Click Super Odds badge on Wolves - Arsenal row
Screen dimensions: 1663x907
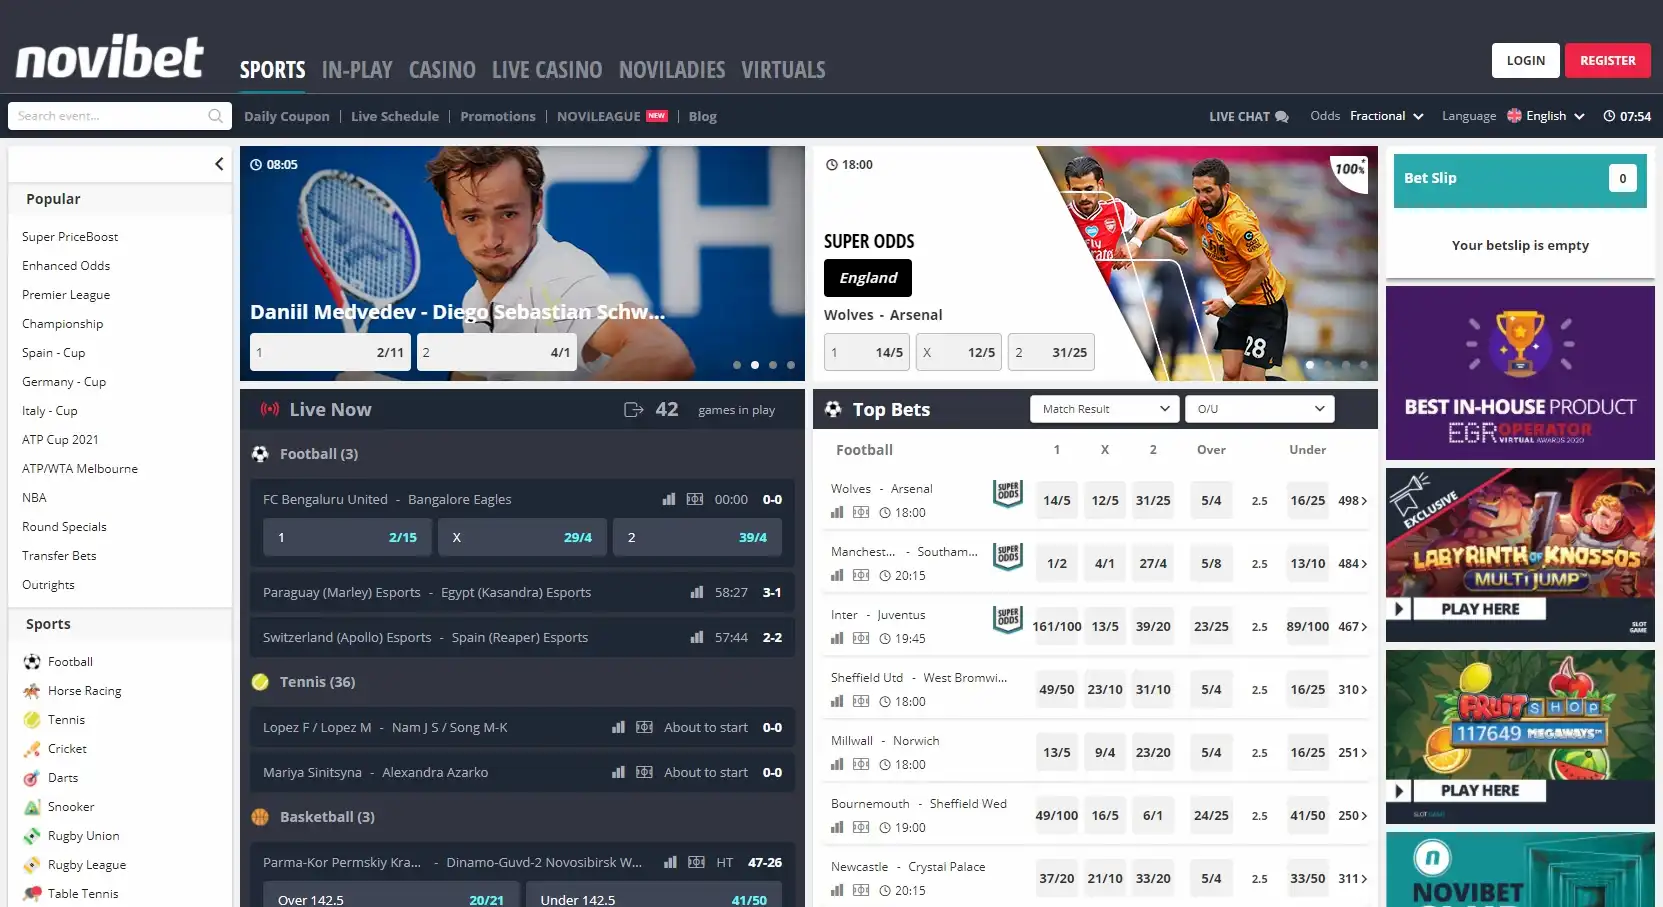point(1008,493)
